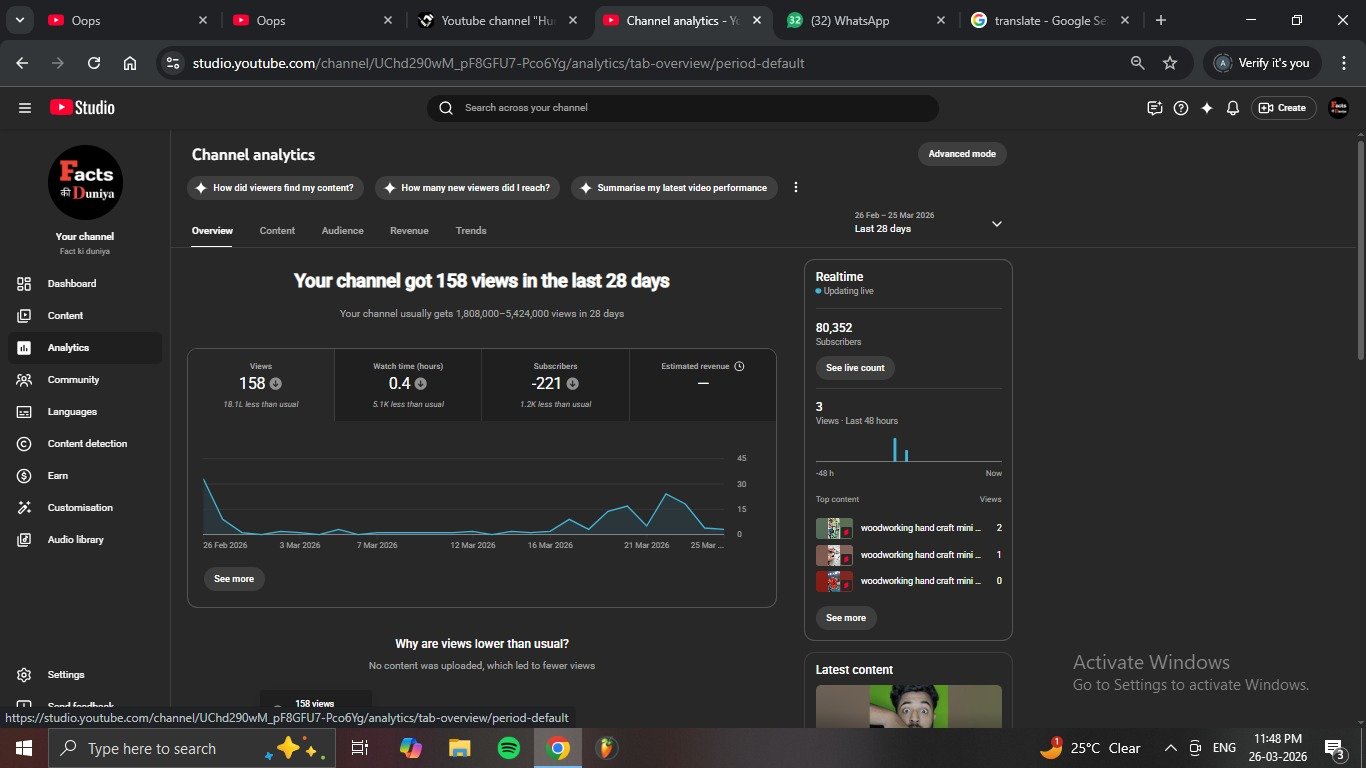Open the help question mark icon
Image resolution: width=1366 pixels, height=768 pixels.
pyautogui.click(x=1181, y=108)
